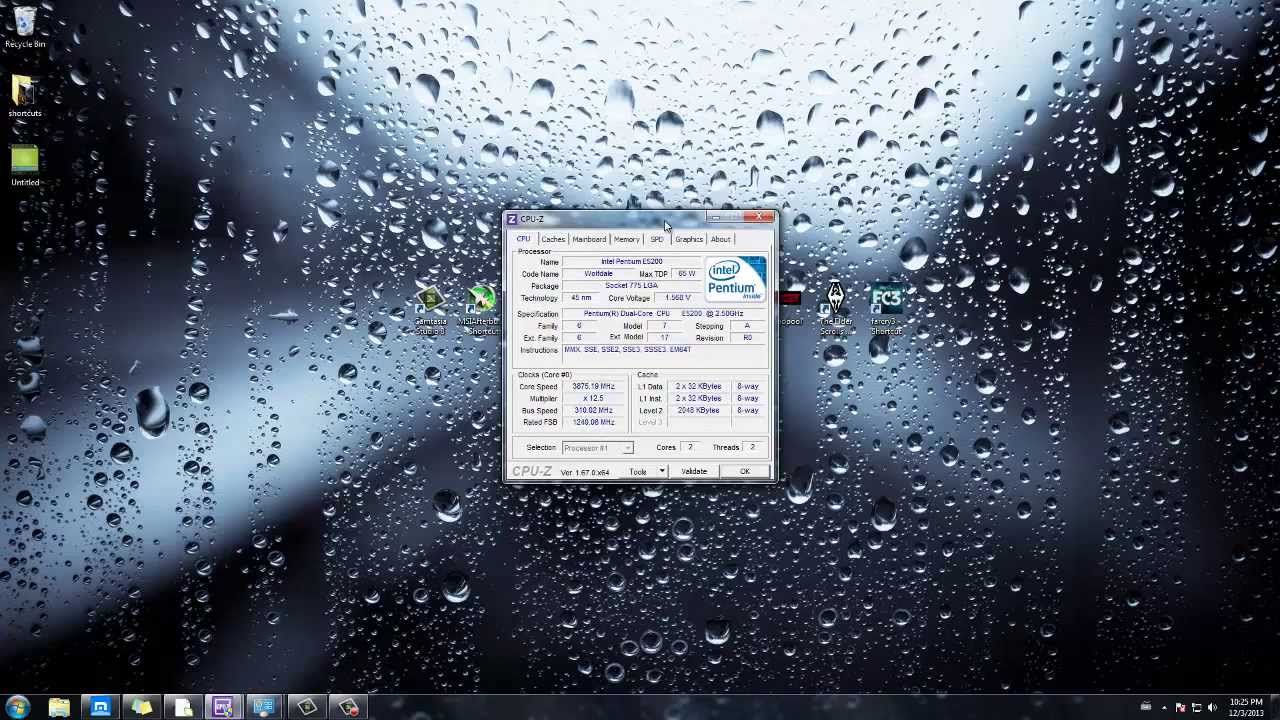Click the Core Voltage value field

[678, 298]
